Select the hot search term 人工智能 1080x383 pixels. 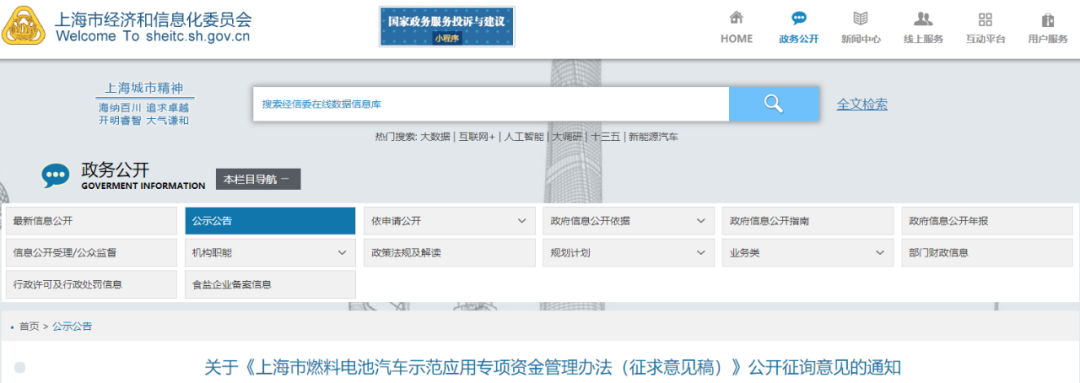523,136
